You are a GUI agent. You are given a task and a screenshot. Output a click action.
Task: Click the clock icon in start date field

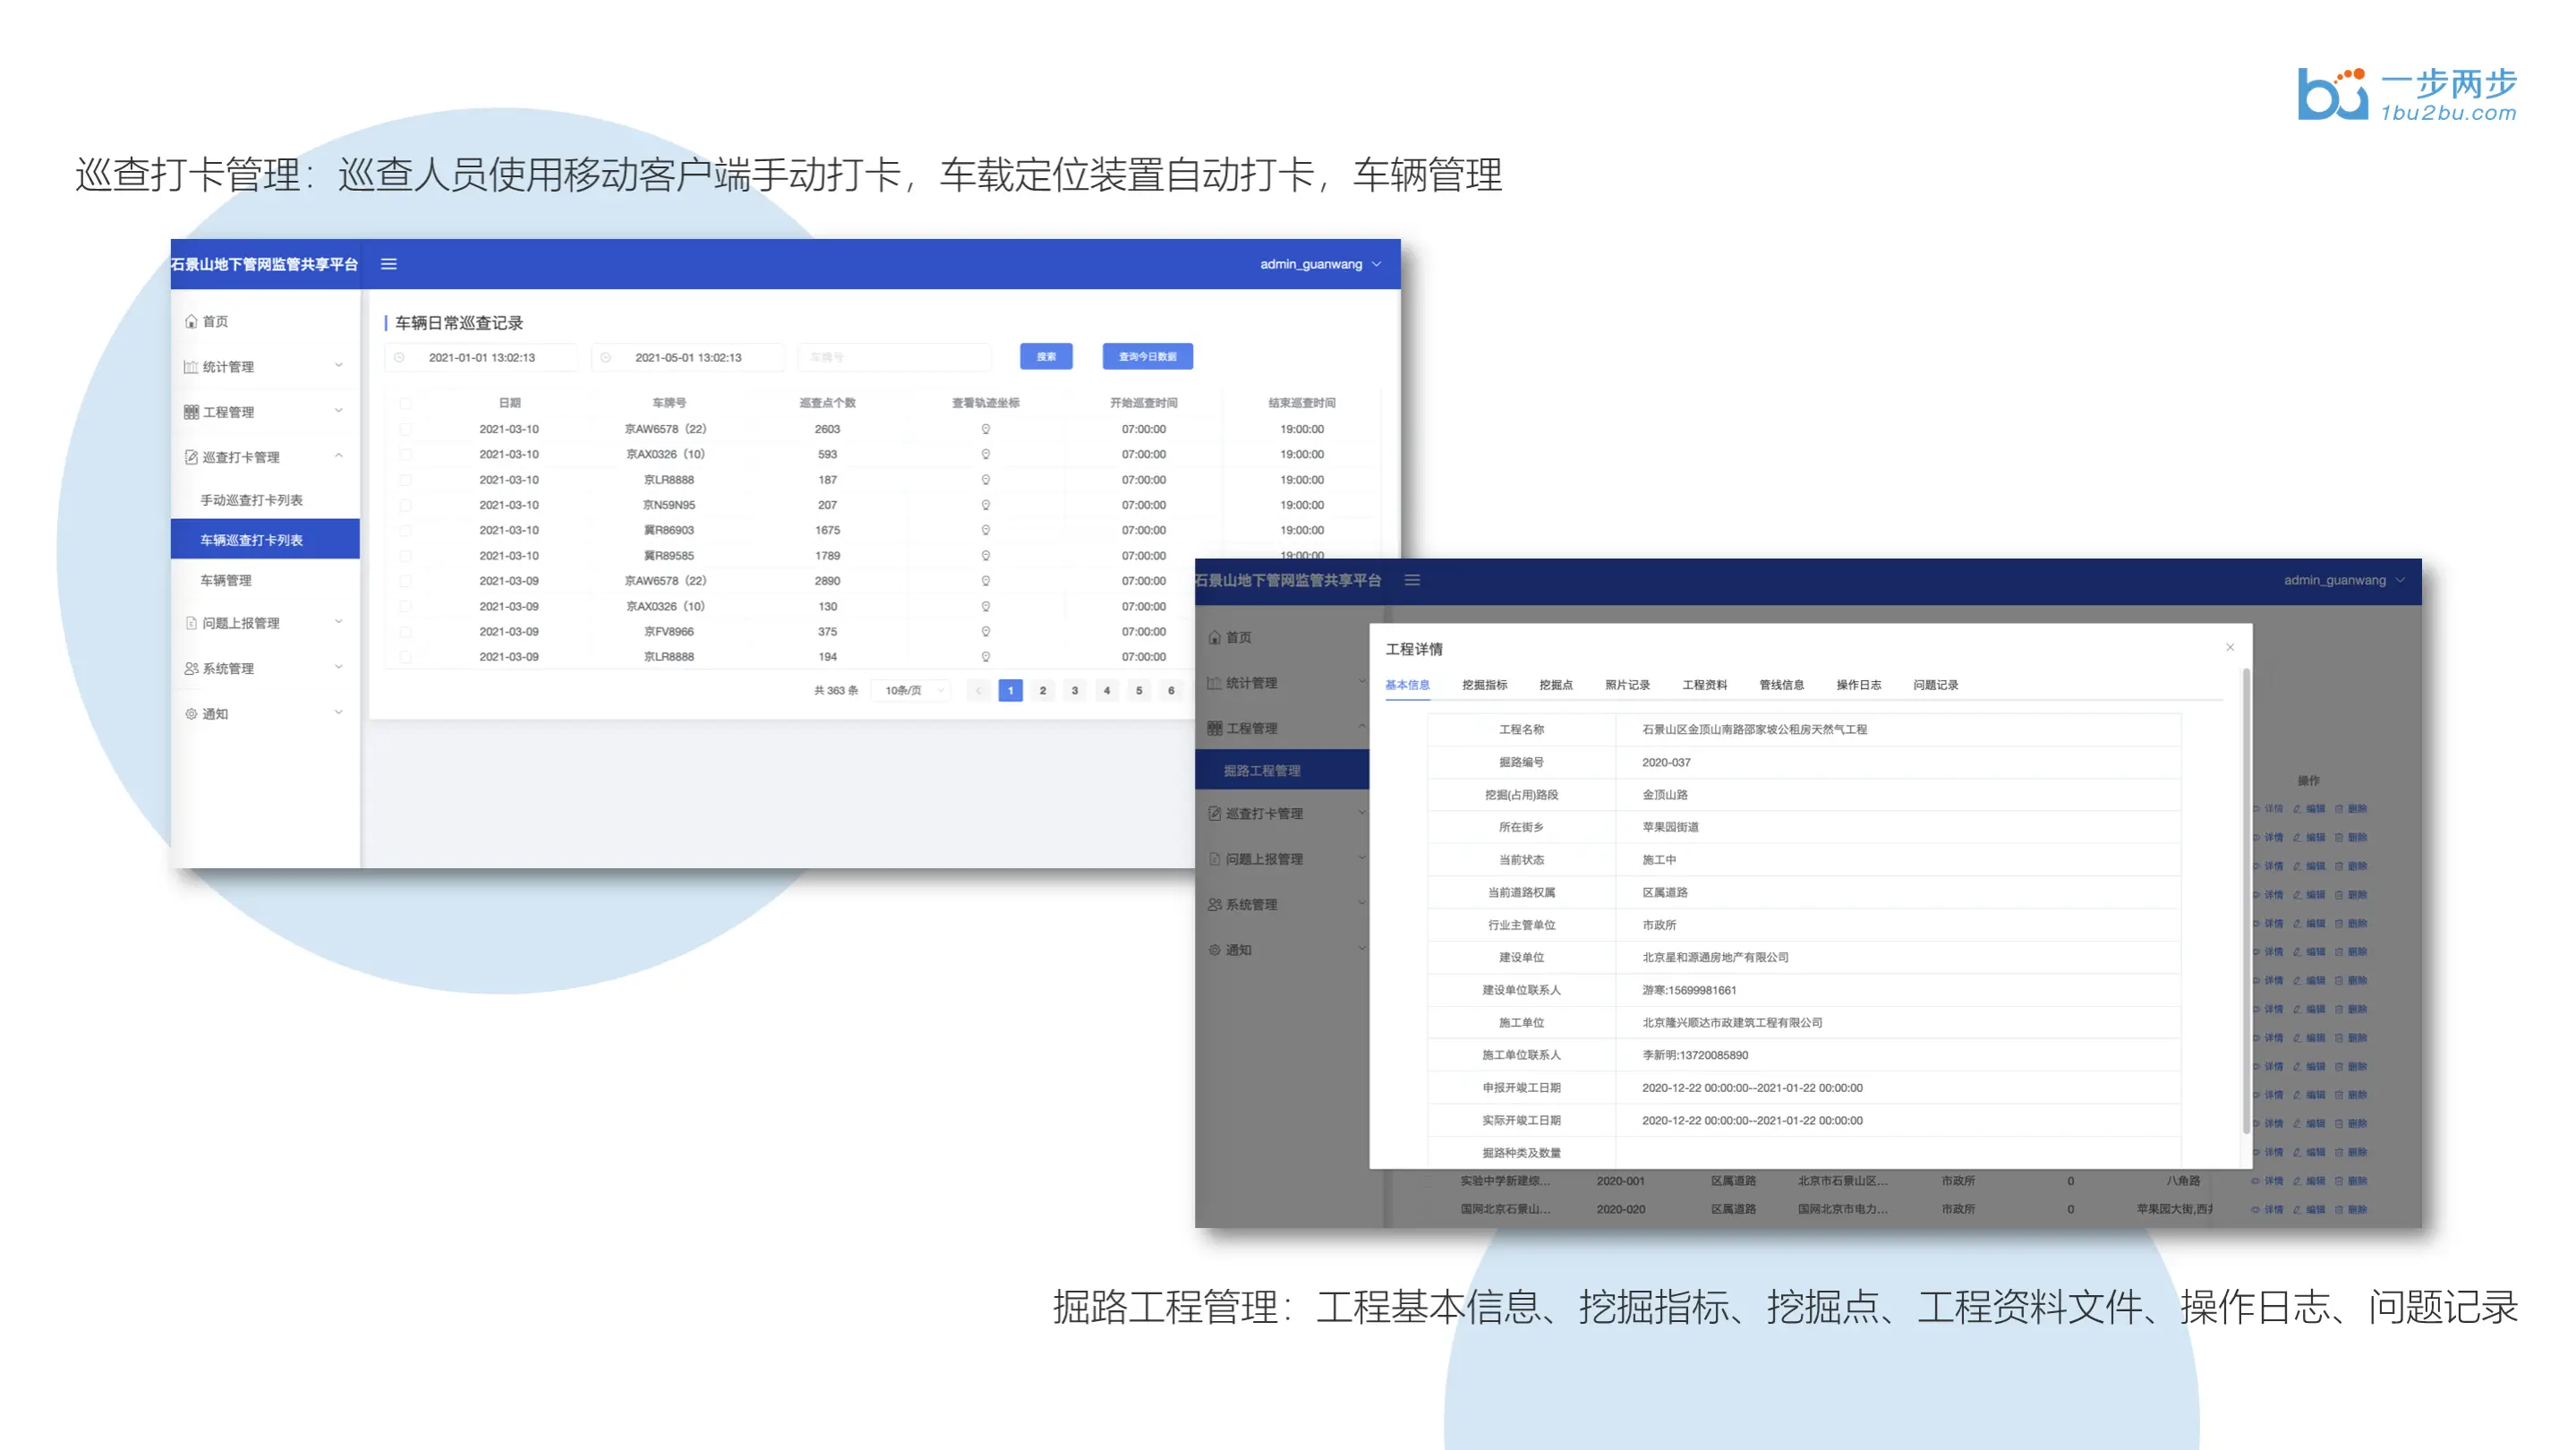tap(400, 357)
